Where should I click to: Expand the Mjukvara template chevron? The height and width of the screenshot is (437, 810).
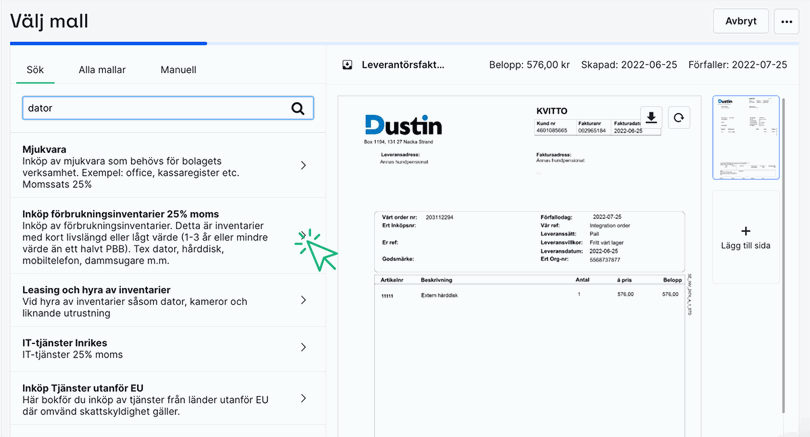303,165
